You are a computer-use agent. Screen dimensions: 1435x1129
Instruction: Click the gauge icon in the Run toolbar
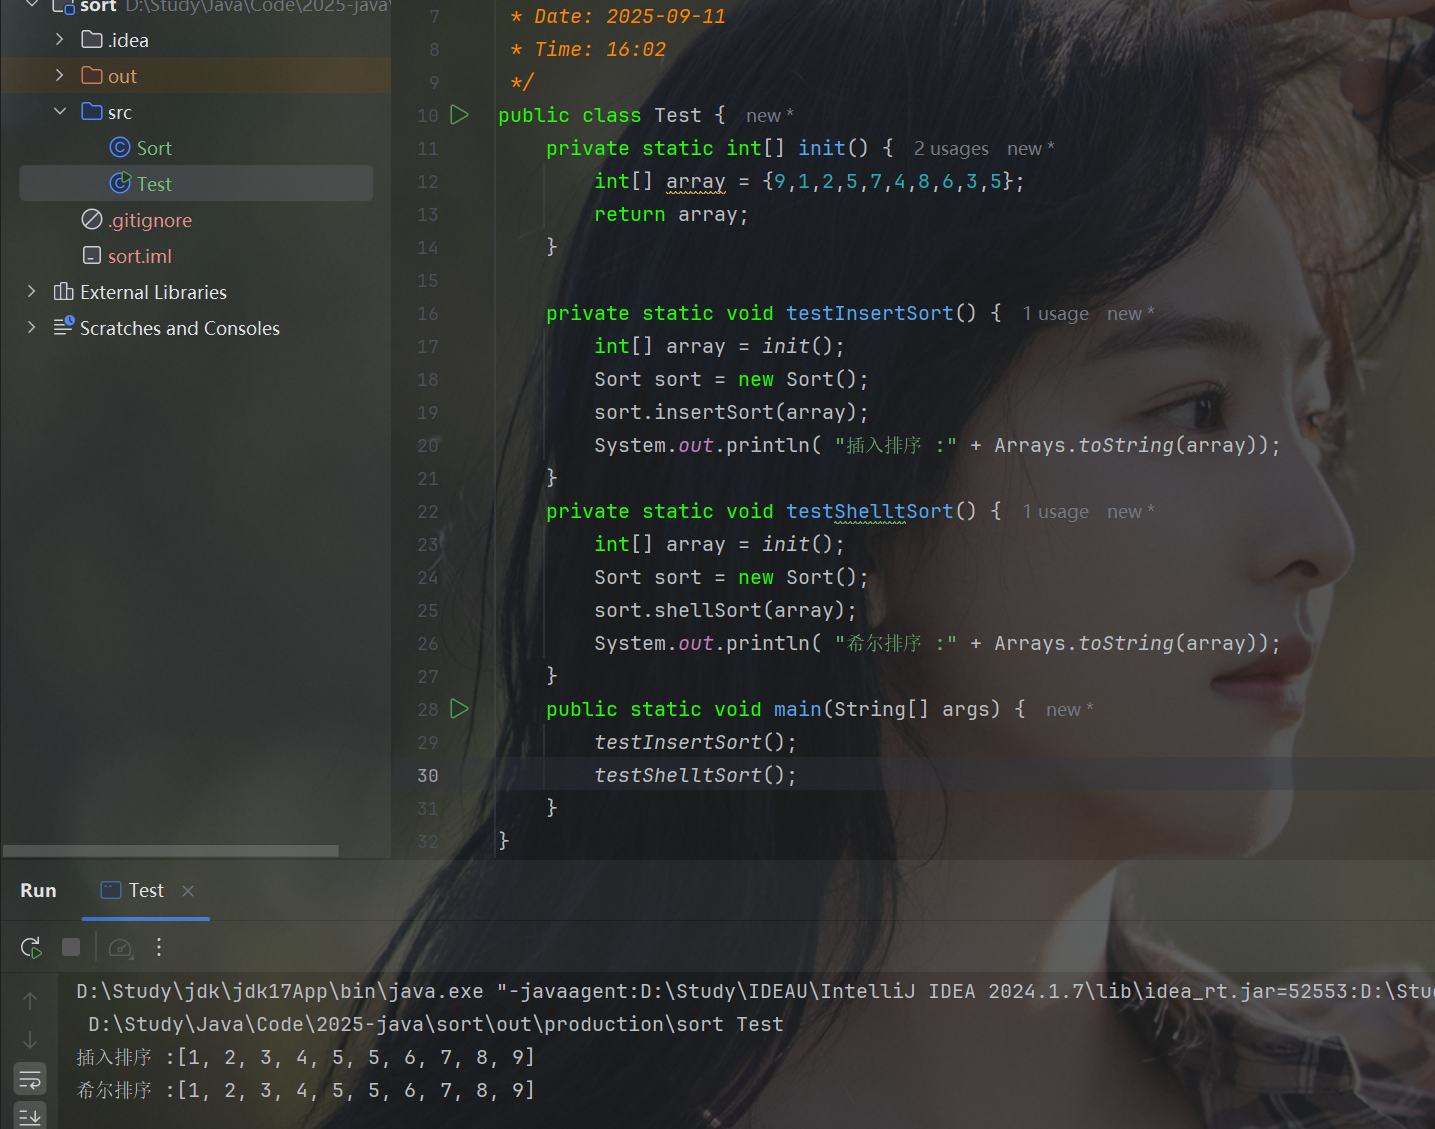coord(120,947)
